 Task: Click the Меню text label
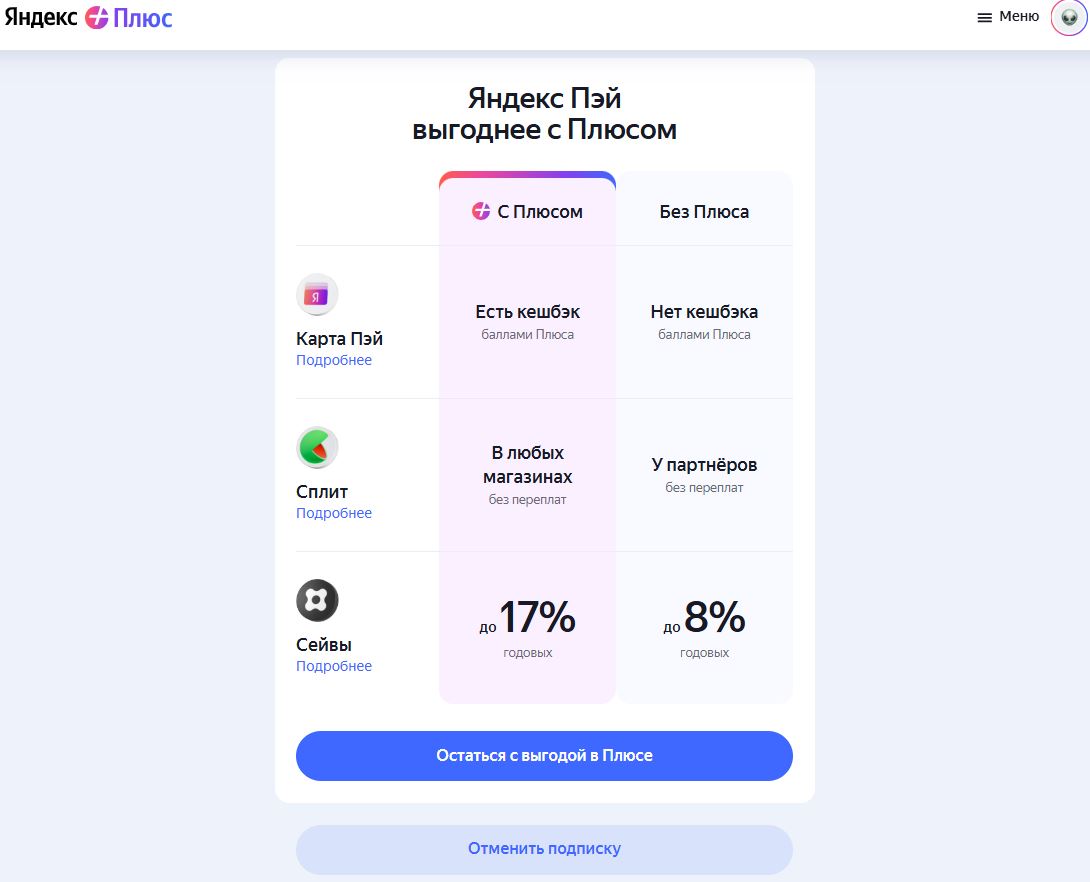click(1019, 17)
